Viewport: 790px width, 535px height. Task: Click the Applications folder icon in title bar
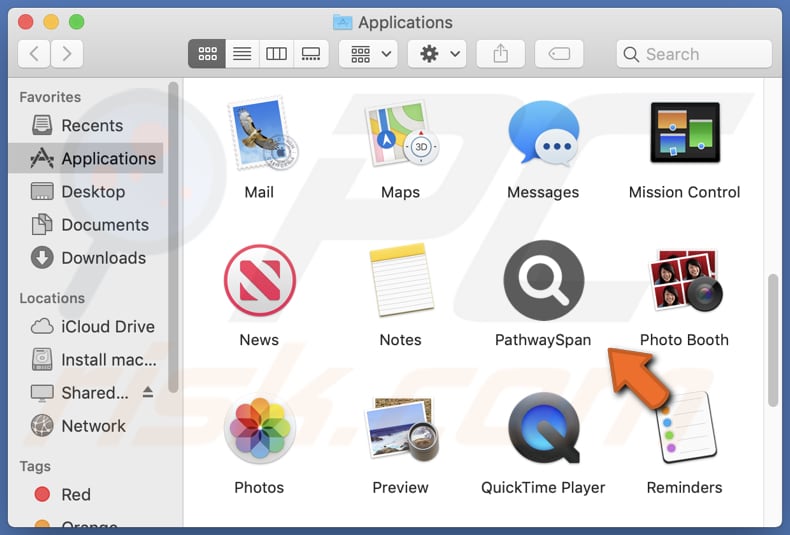point(343,22)
